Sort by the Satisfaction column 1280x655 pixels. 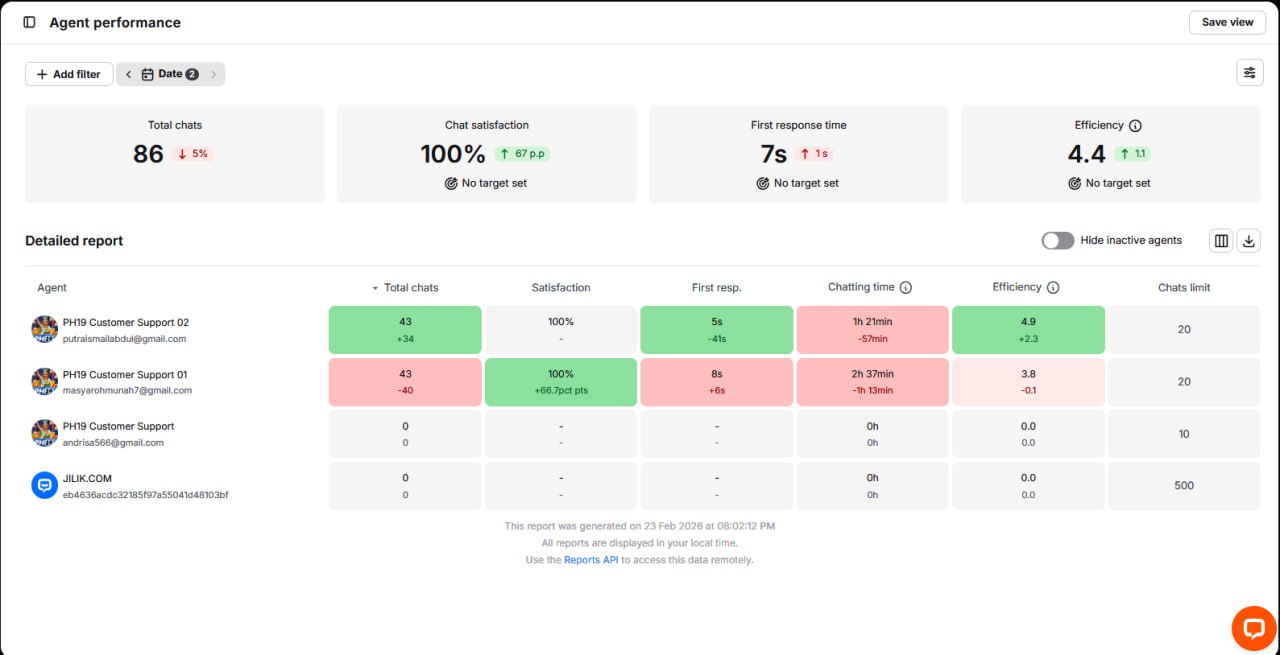561,287
